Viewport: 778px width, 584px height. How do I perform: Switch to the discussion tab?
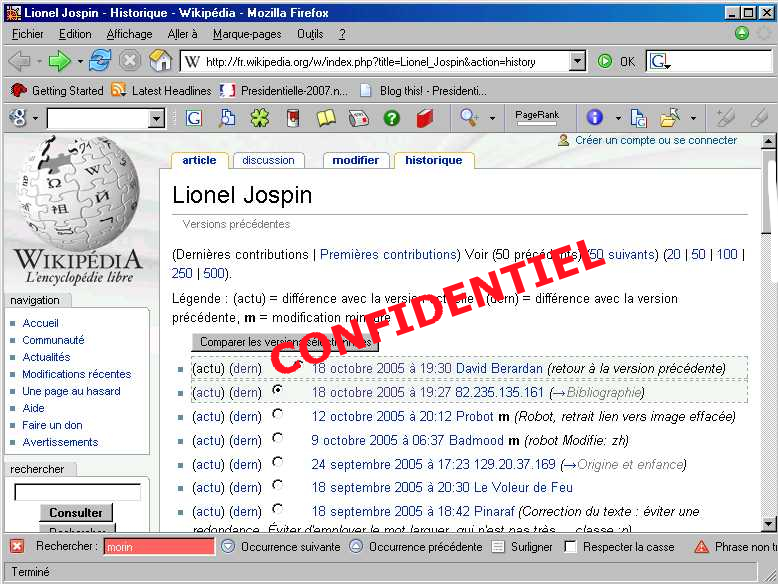pos(268,160)
